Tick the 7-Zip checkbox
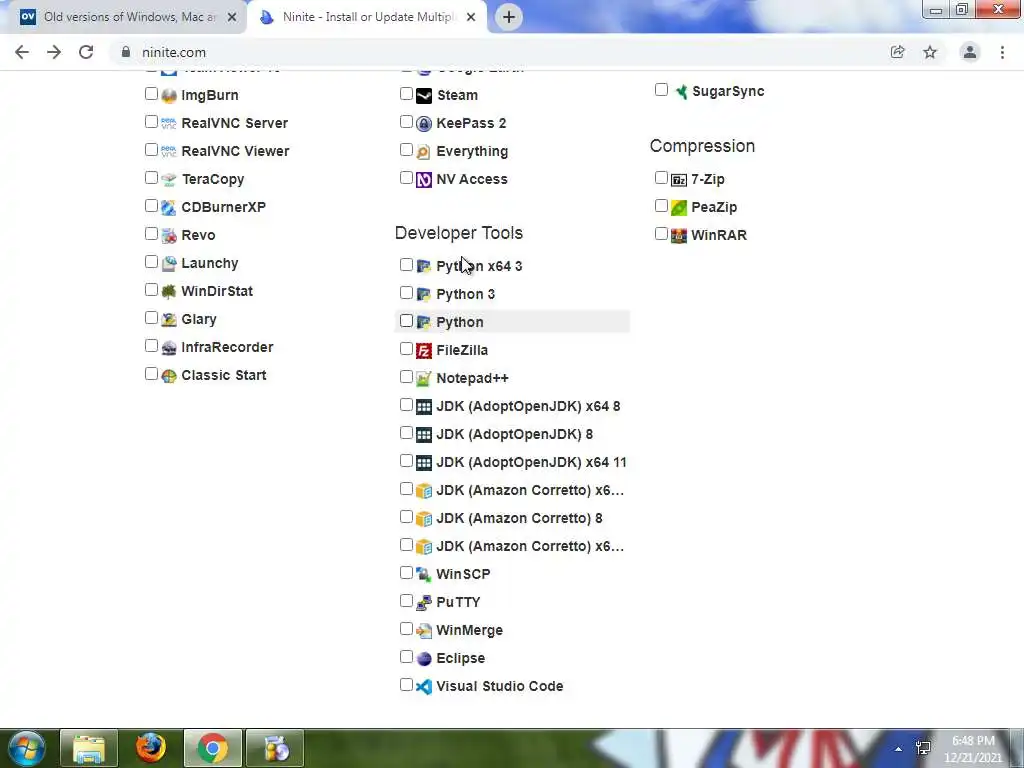The image size is (1024, 768). (661, 178)
